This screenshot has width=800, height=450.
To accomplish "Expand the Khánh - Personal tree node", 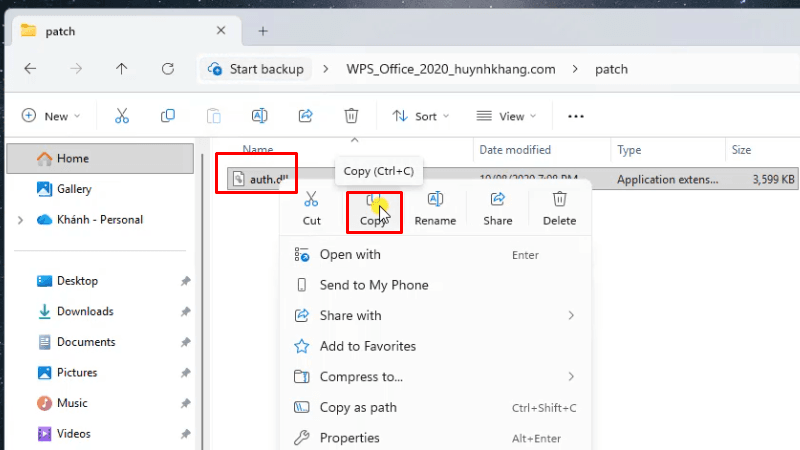I will pyautogui.click(x=20, y=220).
